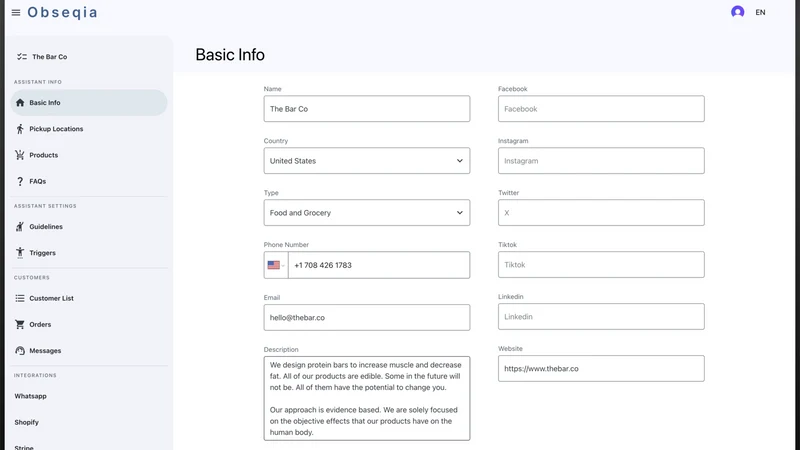Focus the Twitter X input field
Screen dimensions: 800x450
(x=601, y=213)
